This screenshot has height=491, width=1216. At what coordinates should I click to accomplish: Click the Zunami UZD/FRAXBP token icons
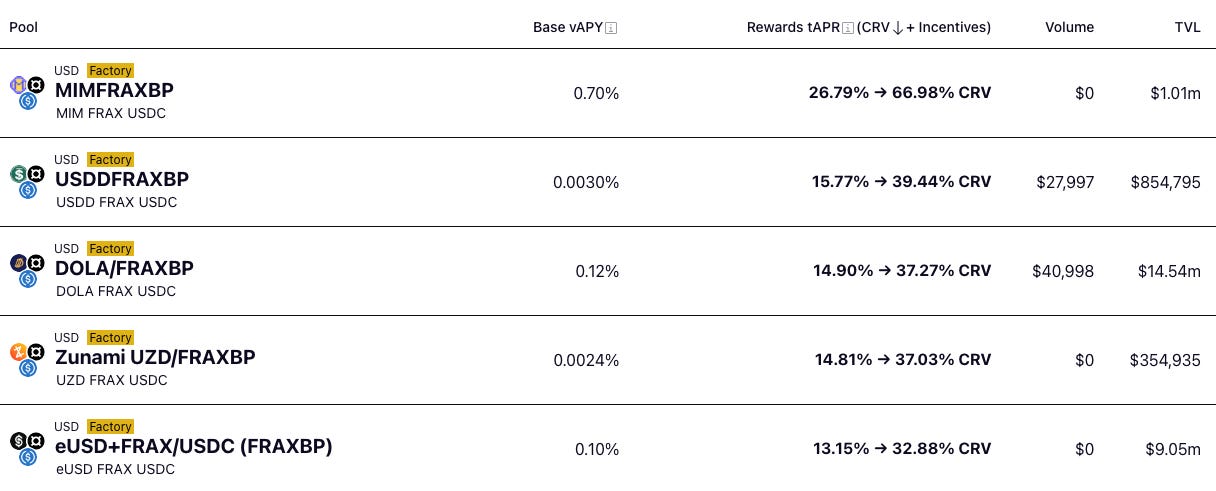pyautogui.click(x=27, y=360)
